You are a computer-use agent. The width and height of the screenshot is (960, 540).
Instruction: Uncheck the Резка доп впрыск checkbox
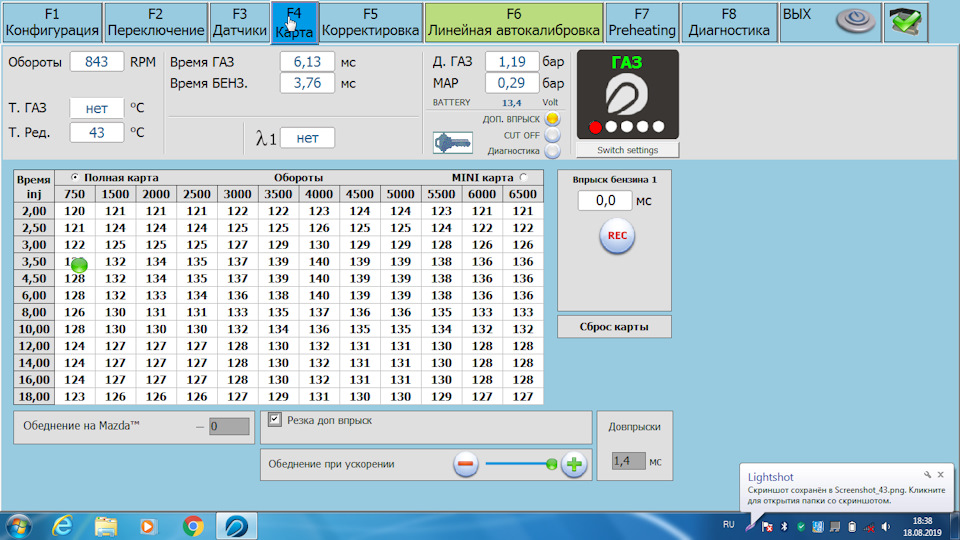(275, 420)
